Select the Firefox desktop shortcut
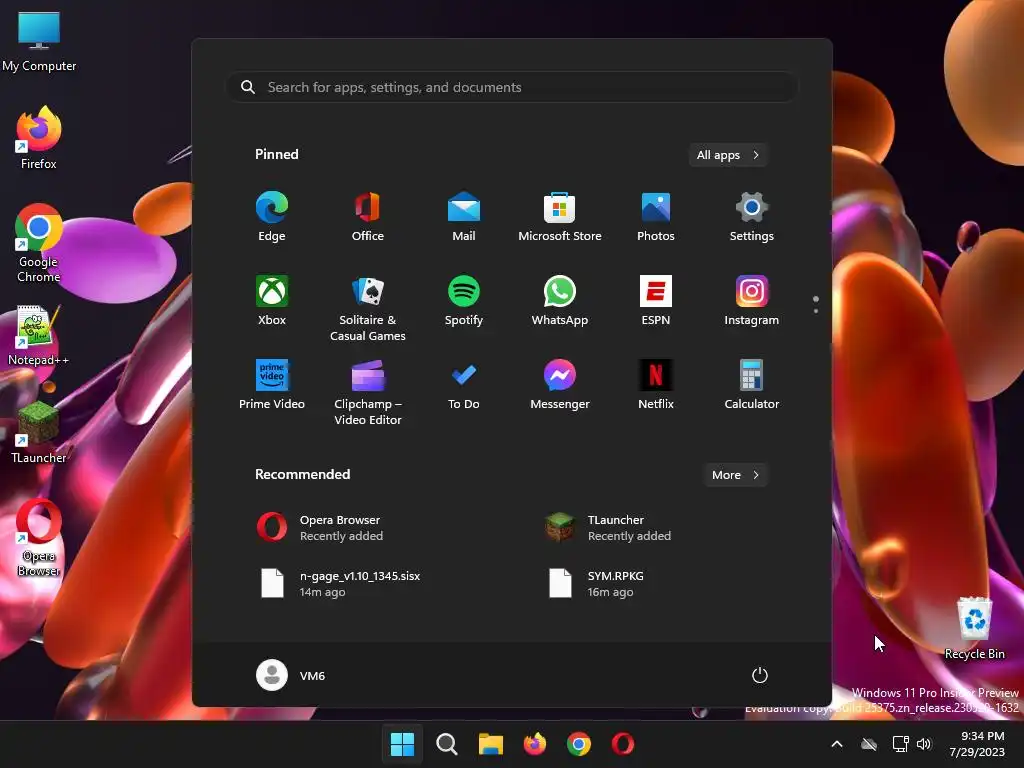The width and height of the screenshot is (1024, 768). (x=39, y=138)
